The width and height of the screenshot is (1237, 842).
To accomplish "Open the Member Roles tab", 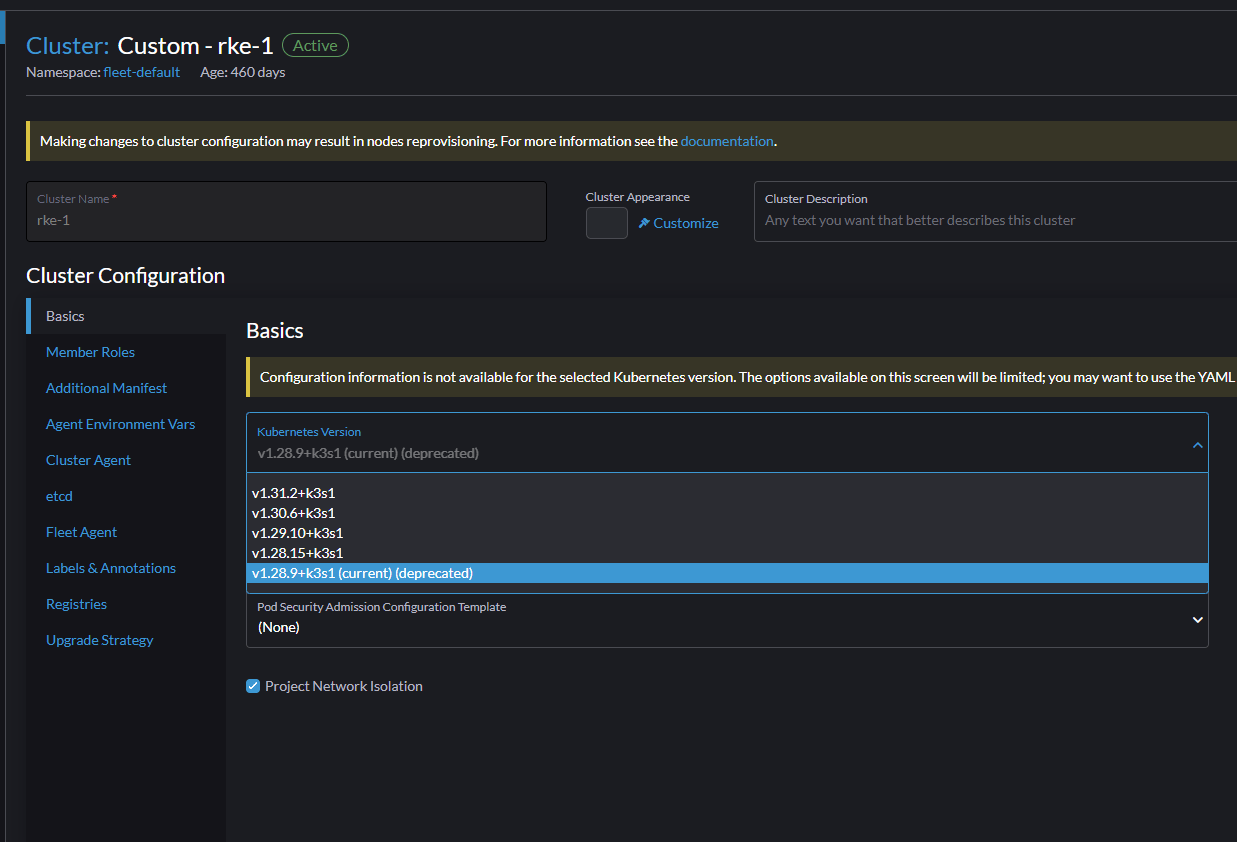I will [x=90, y=352].
